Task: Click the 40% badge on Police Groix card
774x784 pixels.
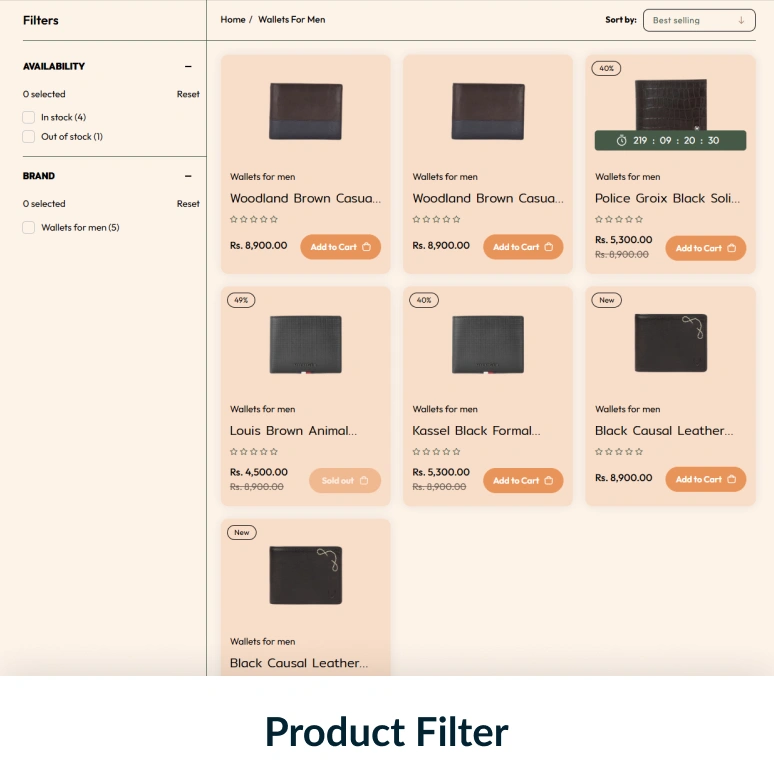Action: coord(606,68)
